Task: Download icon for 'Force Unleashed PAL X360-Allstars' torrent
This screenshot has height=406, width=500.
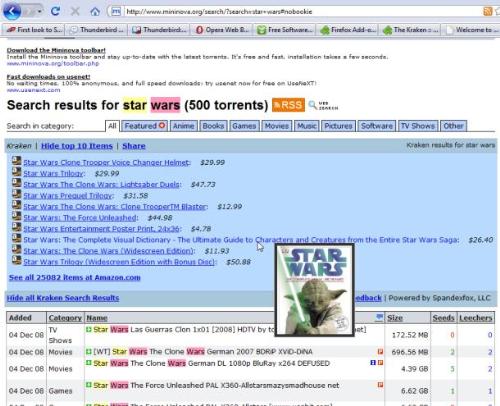Action: tap(89, 385)
